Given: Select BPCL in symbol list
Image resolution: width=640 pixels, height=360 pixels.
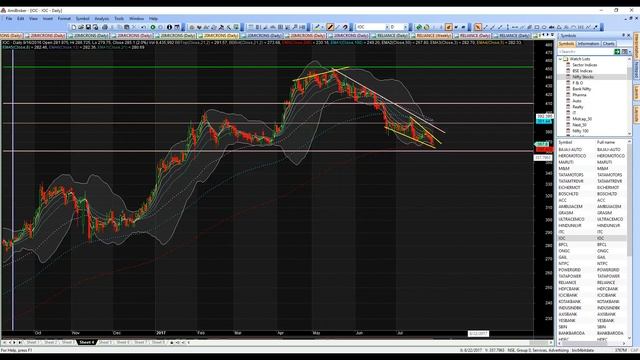Looking at the screenshot, I should pos(563,244).
